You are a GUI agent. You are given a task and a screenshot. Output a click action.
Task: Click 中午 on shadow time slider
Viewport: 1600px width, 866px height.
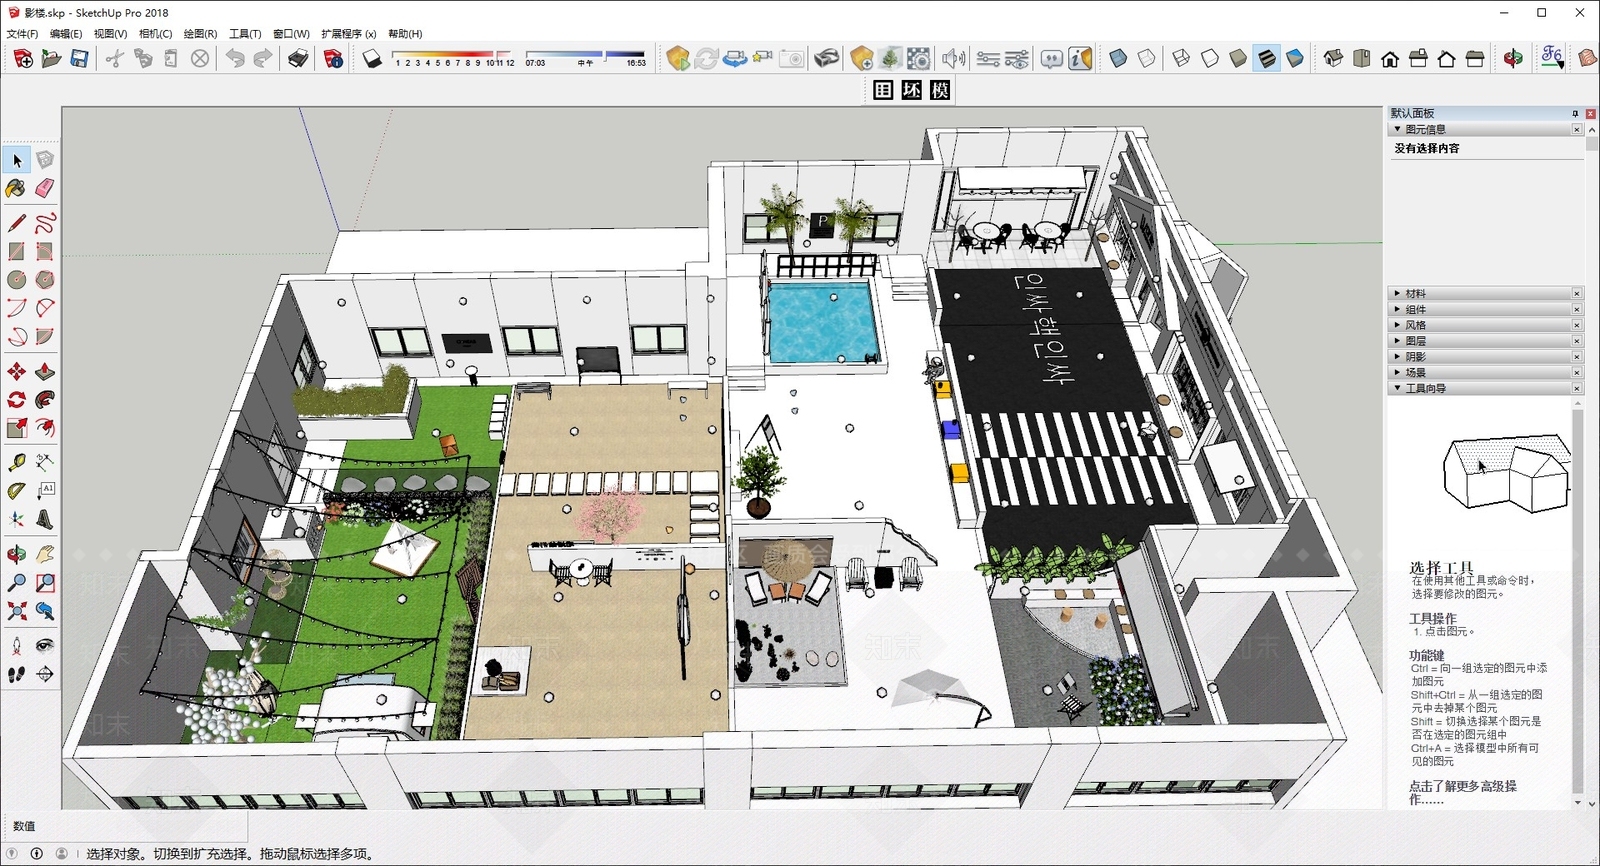coord(585,62)
